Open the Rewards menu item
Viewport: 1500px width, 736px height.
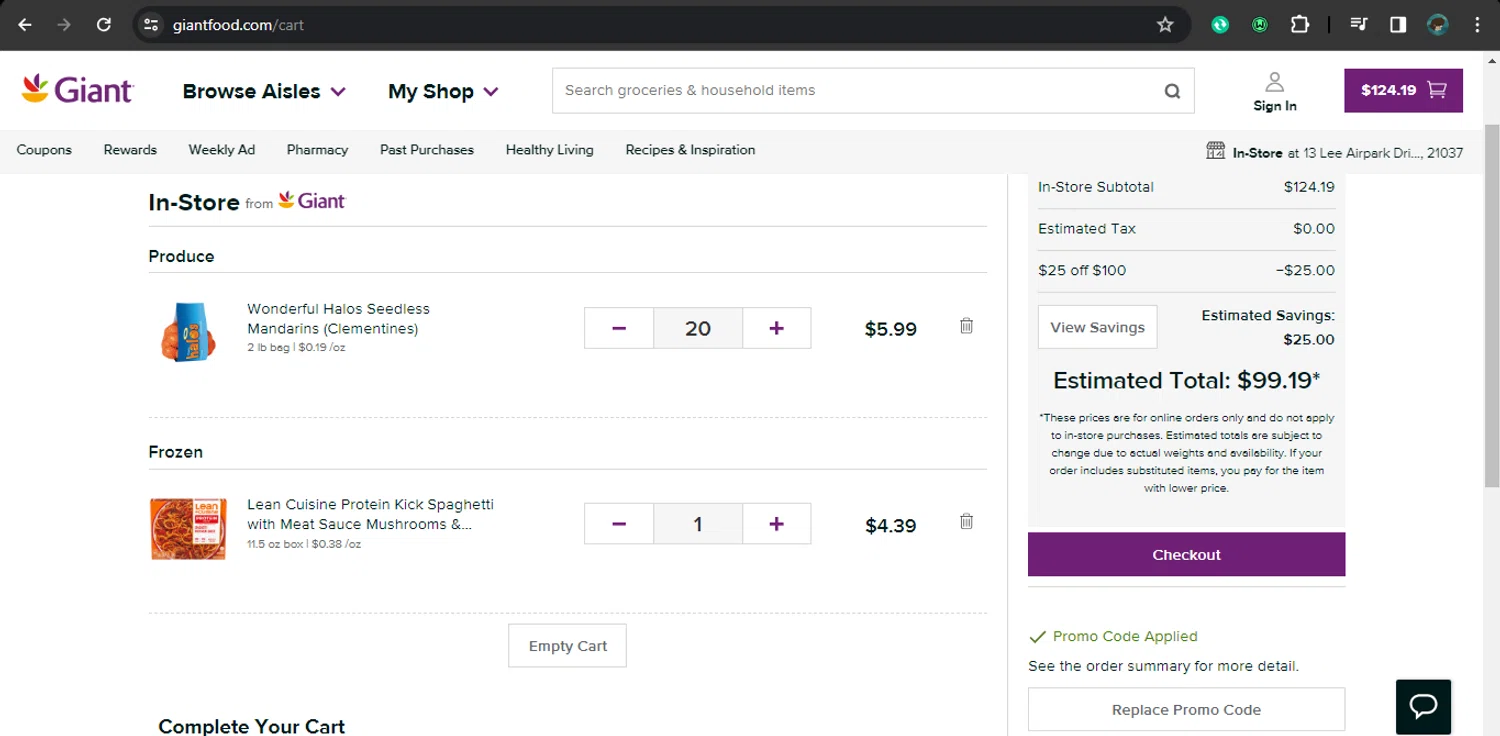[130, 150]
